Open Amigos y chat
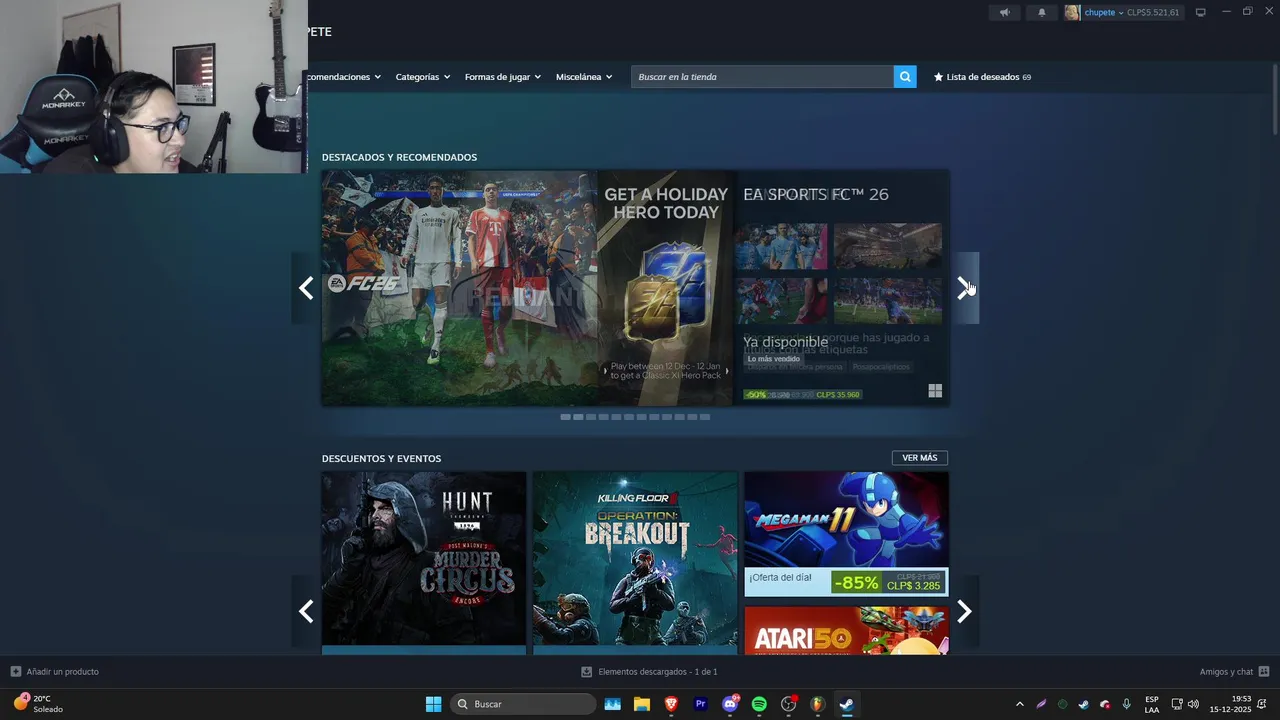 [x=1234, y=672]
